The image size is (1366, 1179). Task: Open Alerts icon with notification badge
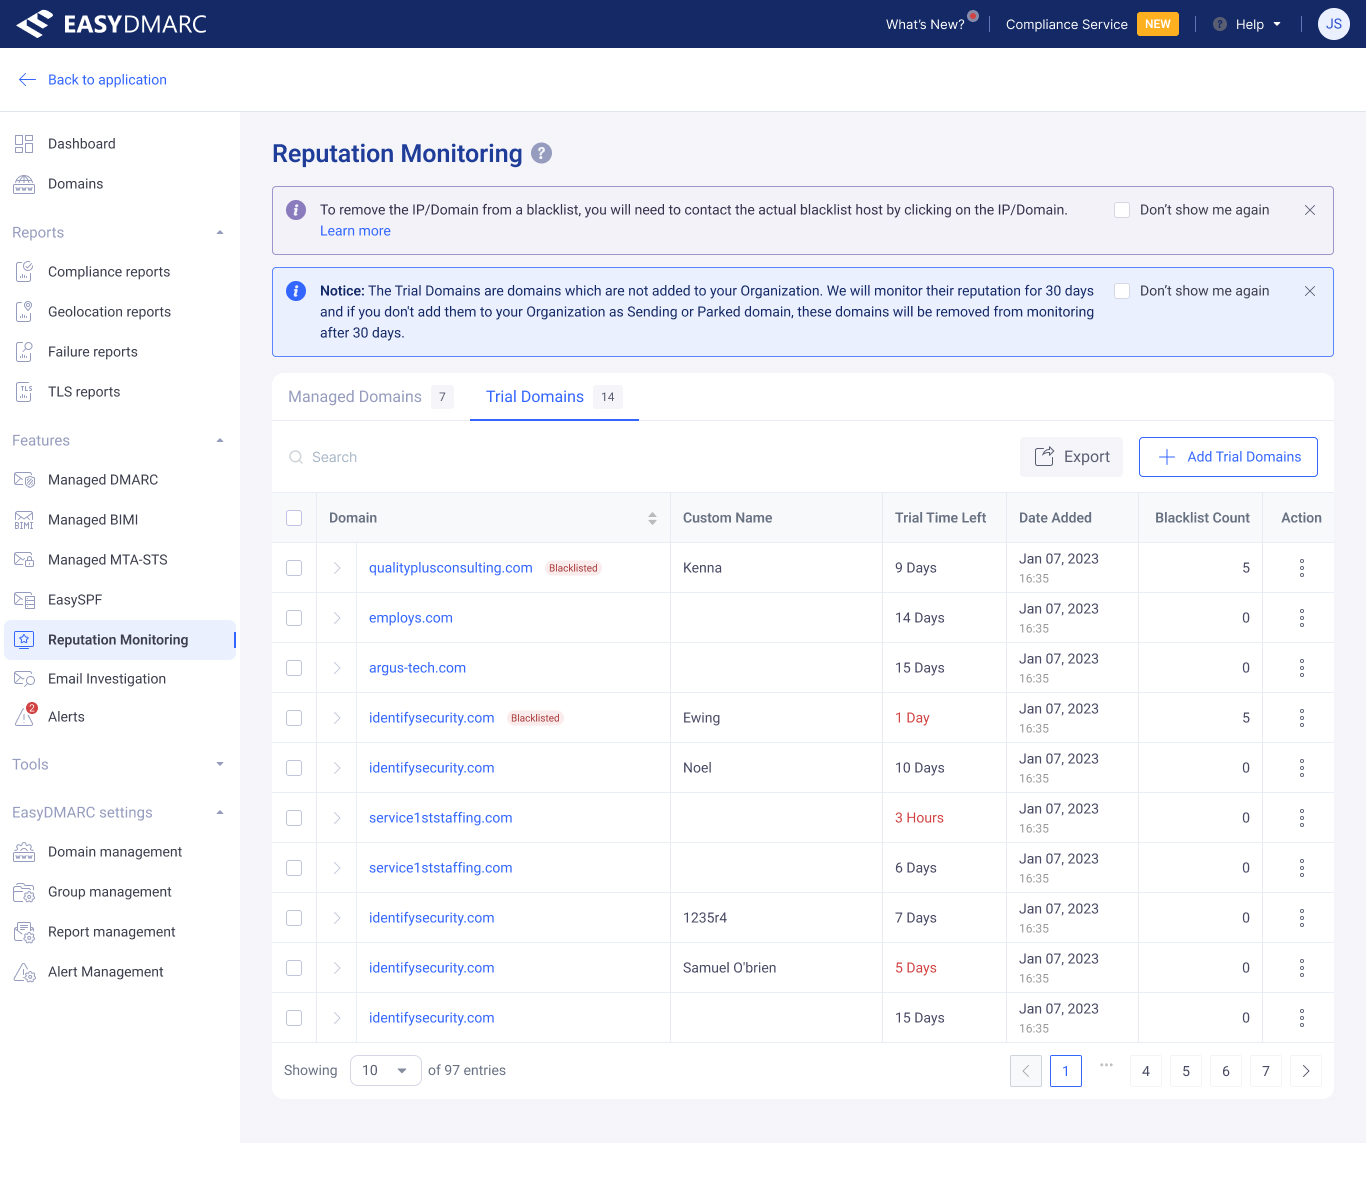coord(25,716)
